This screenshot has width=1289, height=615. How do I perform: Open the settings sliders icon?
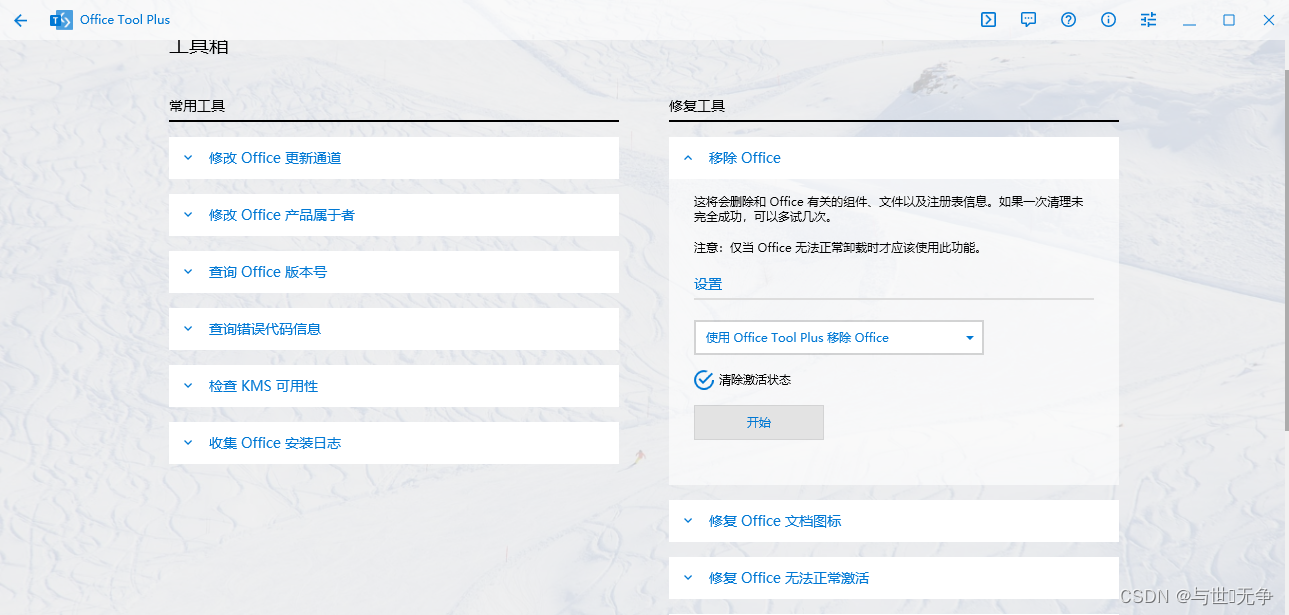1148,20
